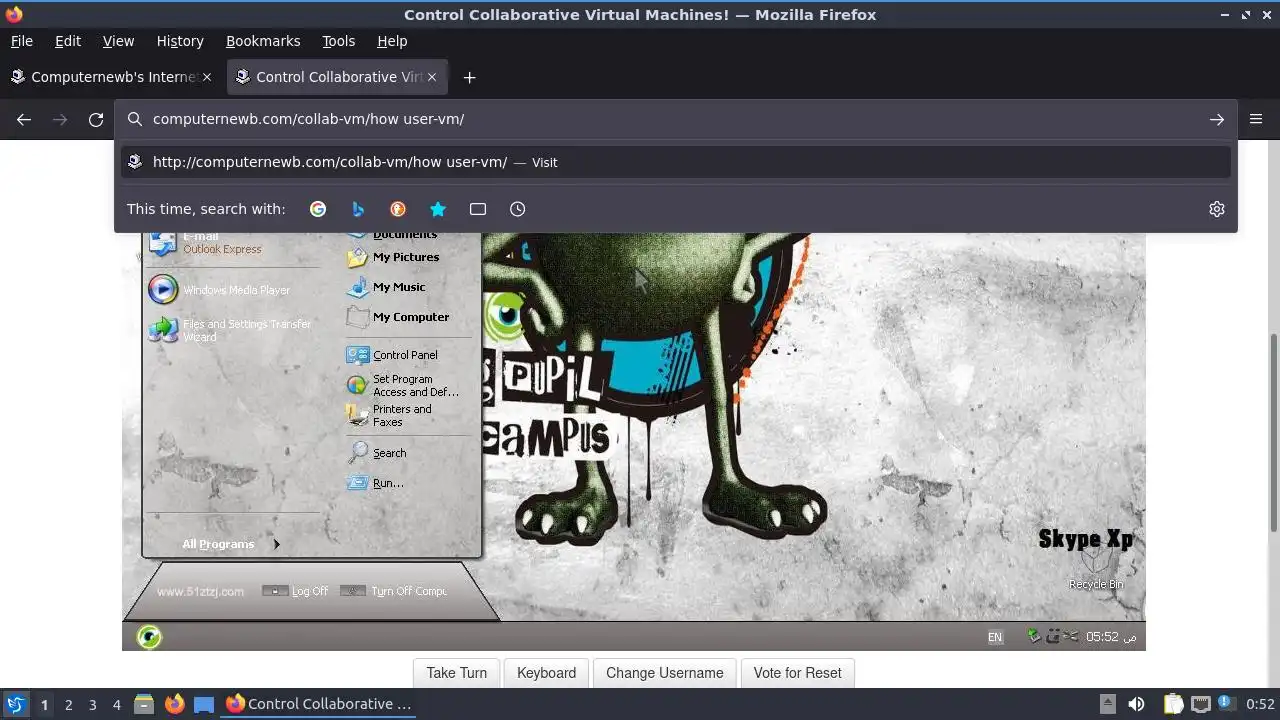The width and height of the screenshot is (1280, 720).
Task: Open Run... in XP start menu
Action: tap(375, 483)
